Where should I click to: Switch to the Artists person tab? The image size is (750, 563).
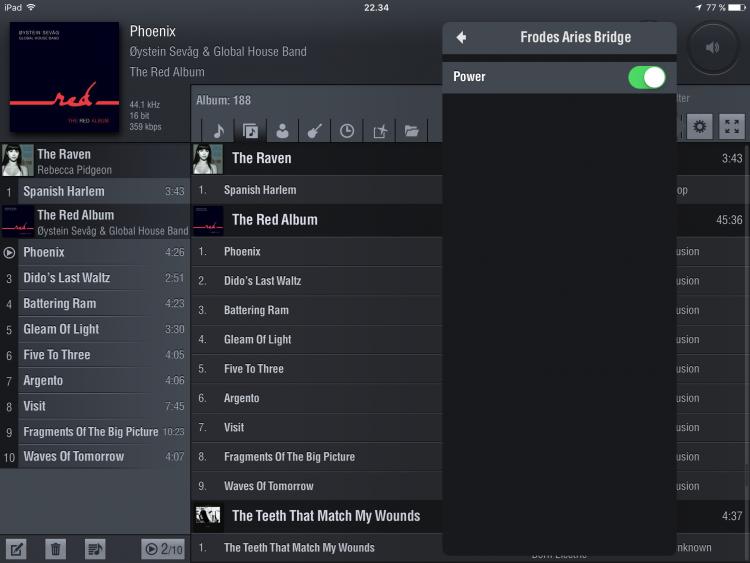click(282, 131)
